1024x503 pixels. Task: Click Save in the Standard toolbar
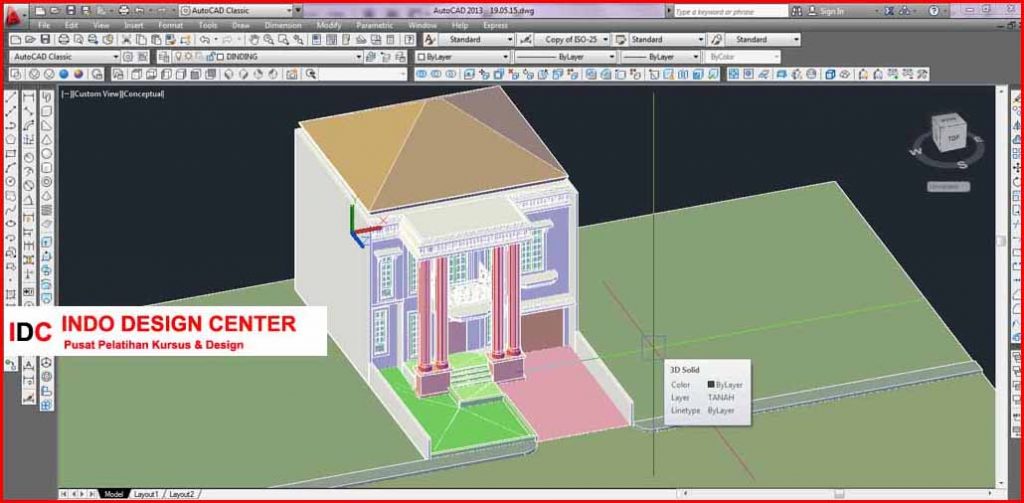point(45,40)
